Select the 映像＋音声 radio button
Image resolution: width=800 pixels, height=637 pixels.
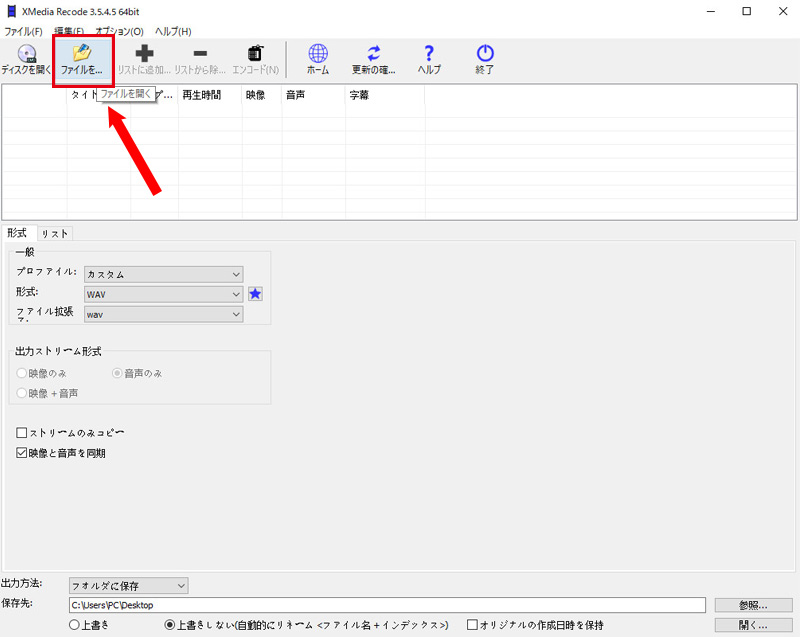pyautogui.click(x=21, y=393)
